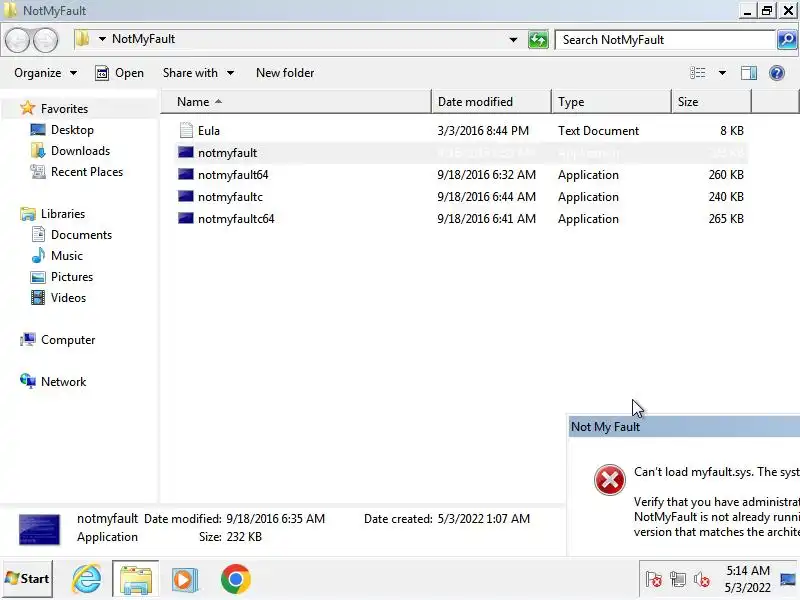
Task: Change view with the view icon
Action: (x=697, y=73)
